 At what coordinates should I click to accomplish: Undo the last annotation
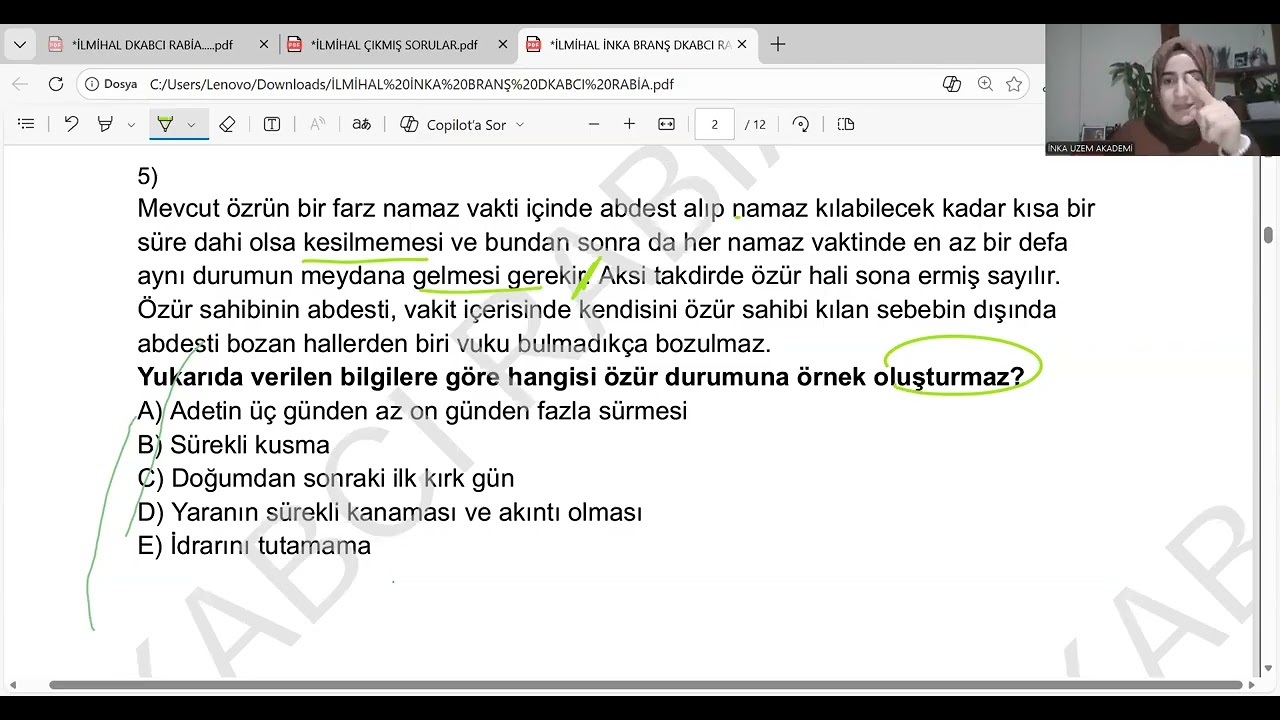71,124
